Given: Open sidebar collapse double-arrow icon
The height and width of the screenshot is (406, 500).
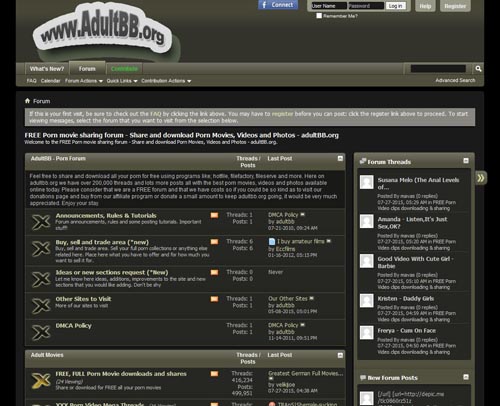Looking at the screenshot, I should [x=481, y=178].
